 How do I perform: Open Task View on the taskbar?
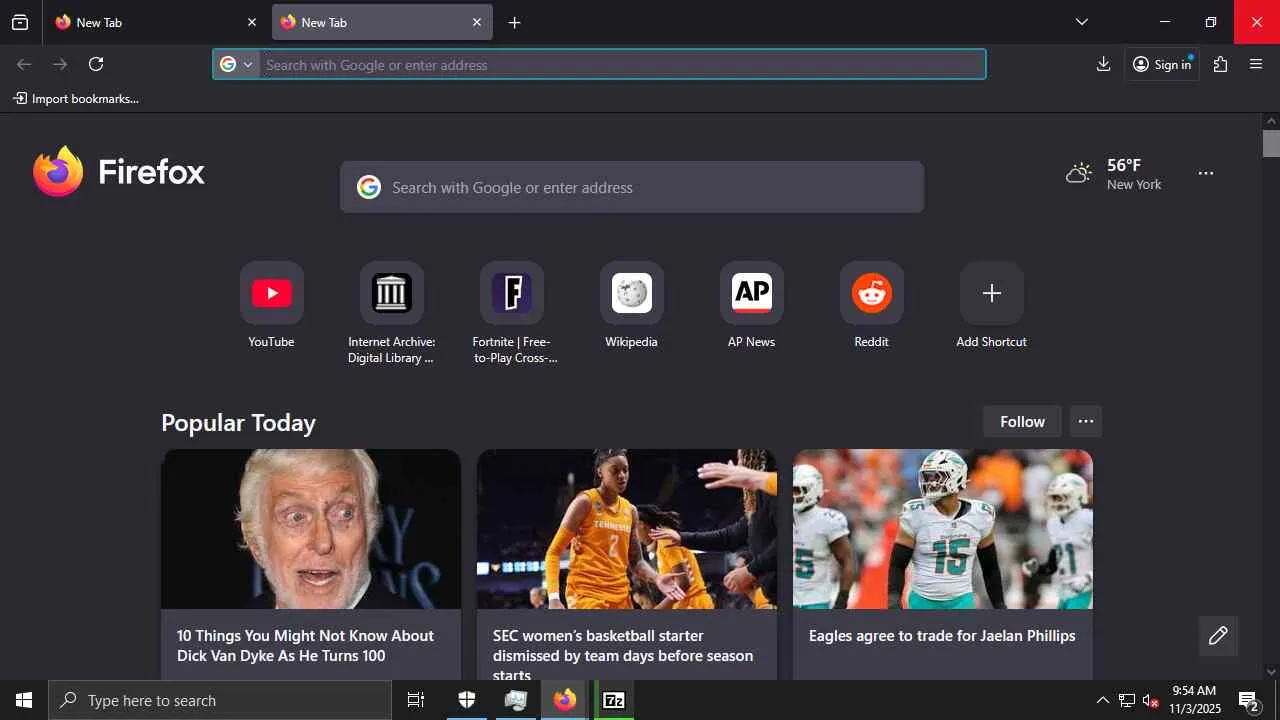(x=416, y=700)
